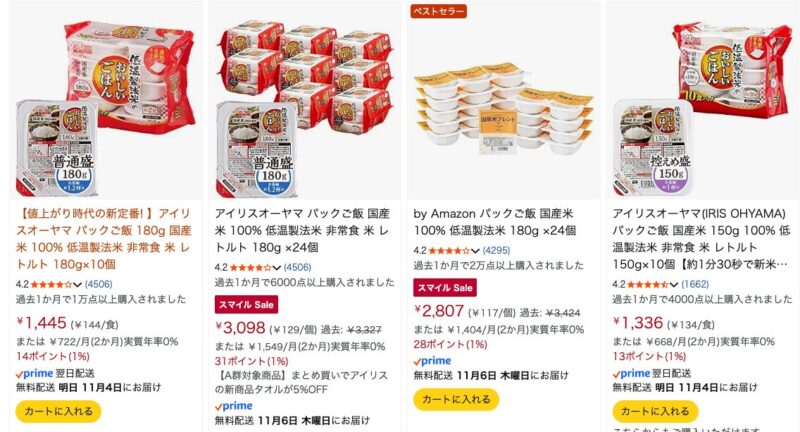Screen dimensions: 800x432
Task: Open 値上がり時代の新定番 アイリスオーヤマ product title
Action: (x=104, y=239)
